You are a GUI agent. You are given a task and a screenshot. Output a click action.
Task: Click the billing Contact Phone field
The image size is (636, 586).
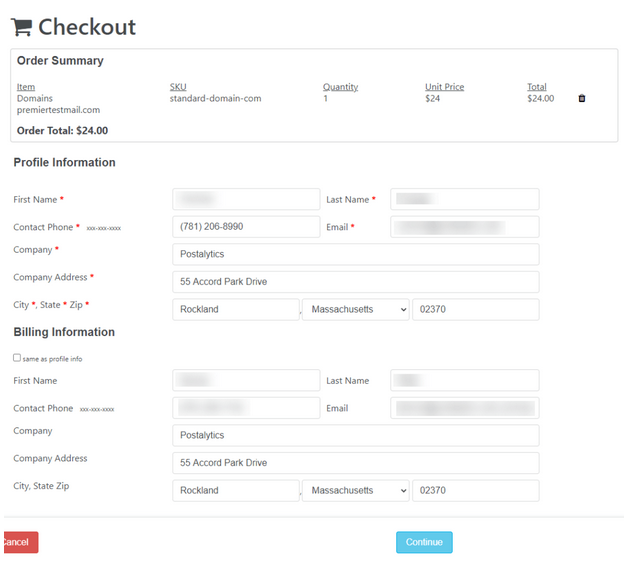(x=246, y=408)
